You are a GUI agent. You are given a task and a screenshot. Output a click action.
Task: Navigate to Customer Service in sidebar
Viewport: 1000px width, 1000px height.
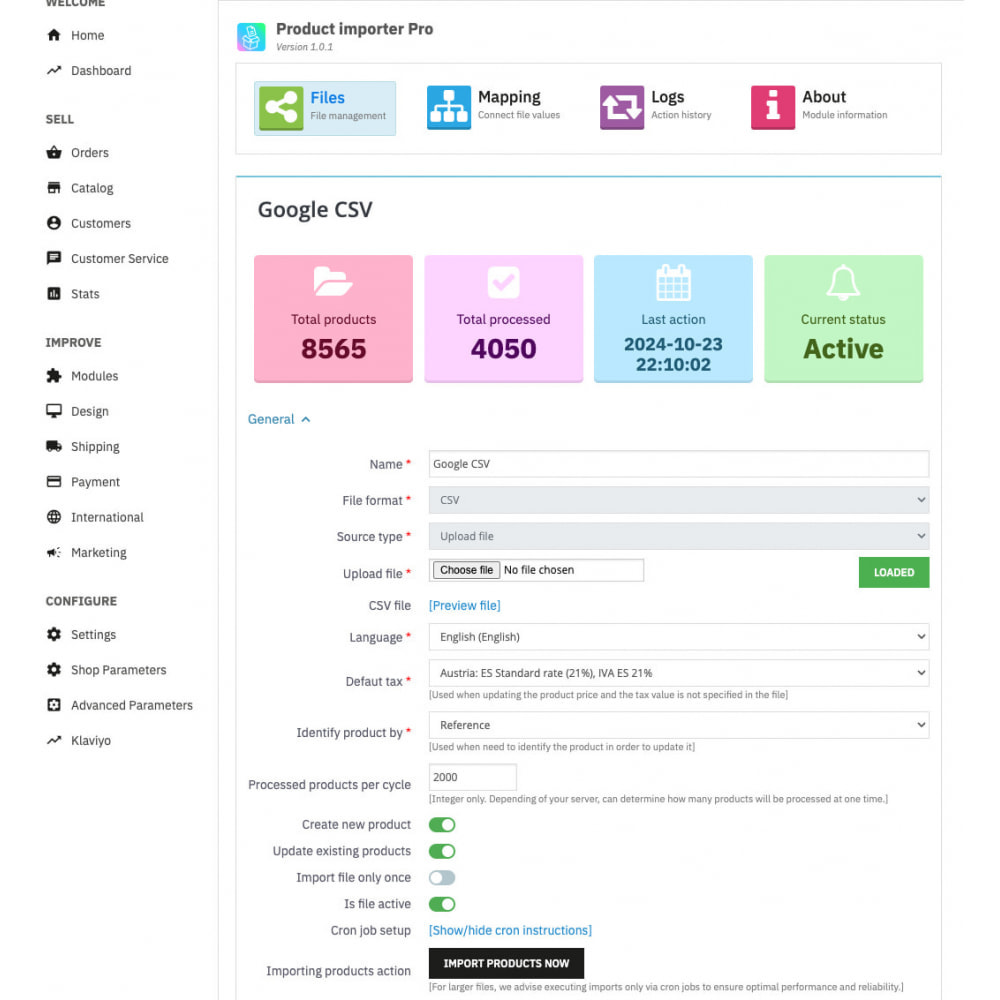tap(120, 258)
